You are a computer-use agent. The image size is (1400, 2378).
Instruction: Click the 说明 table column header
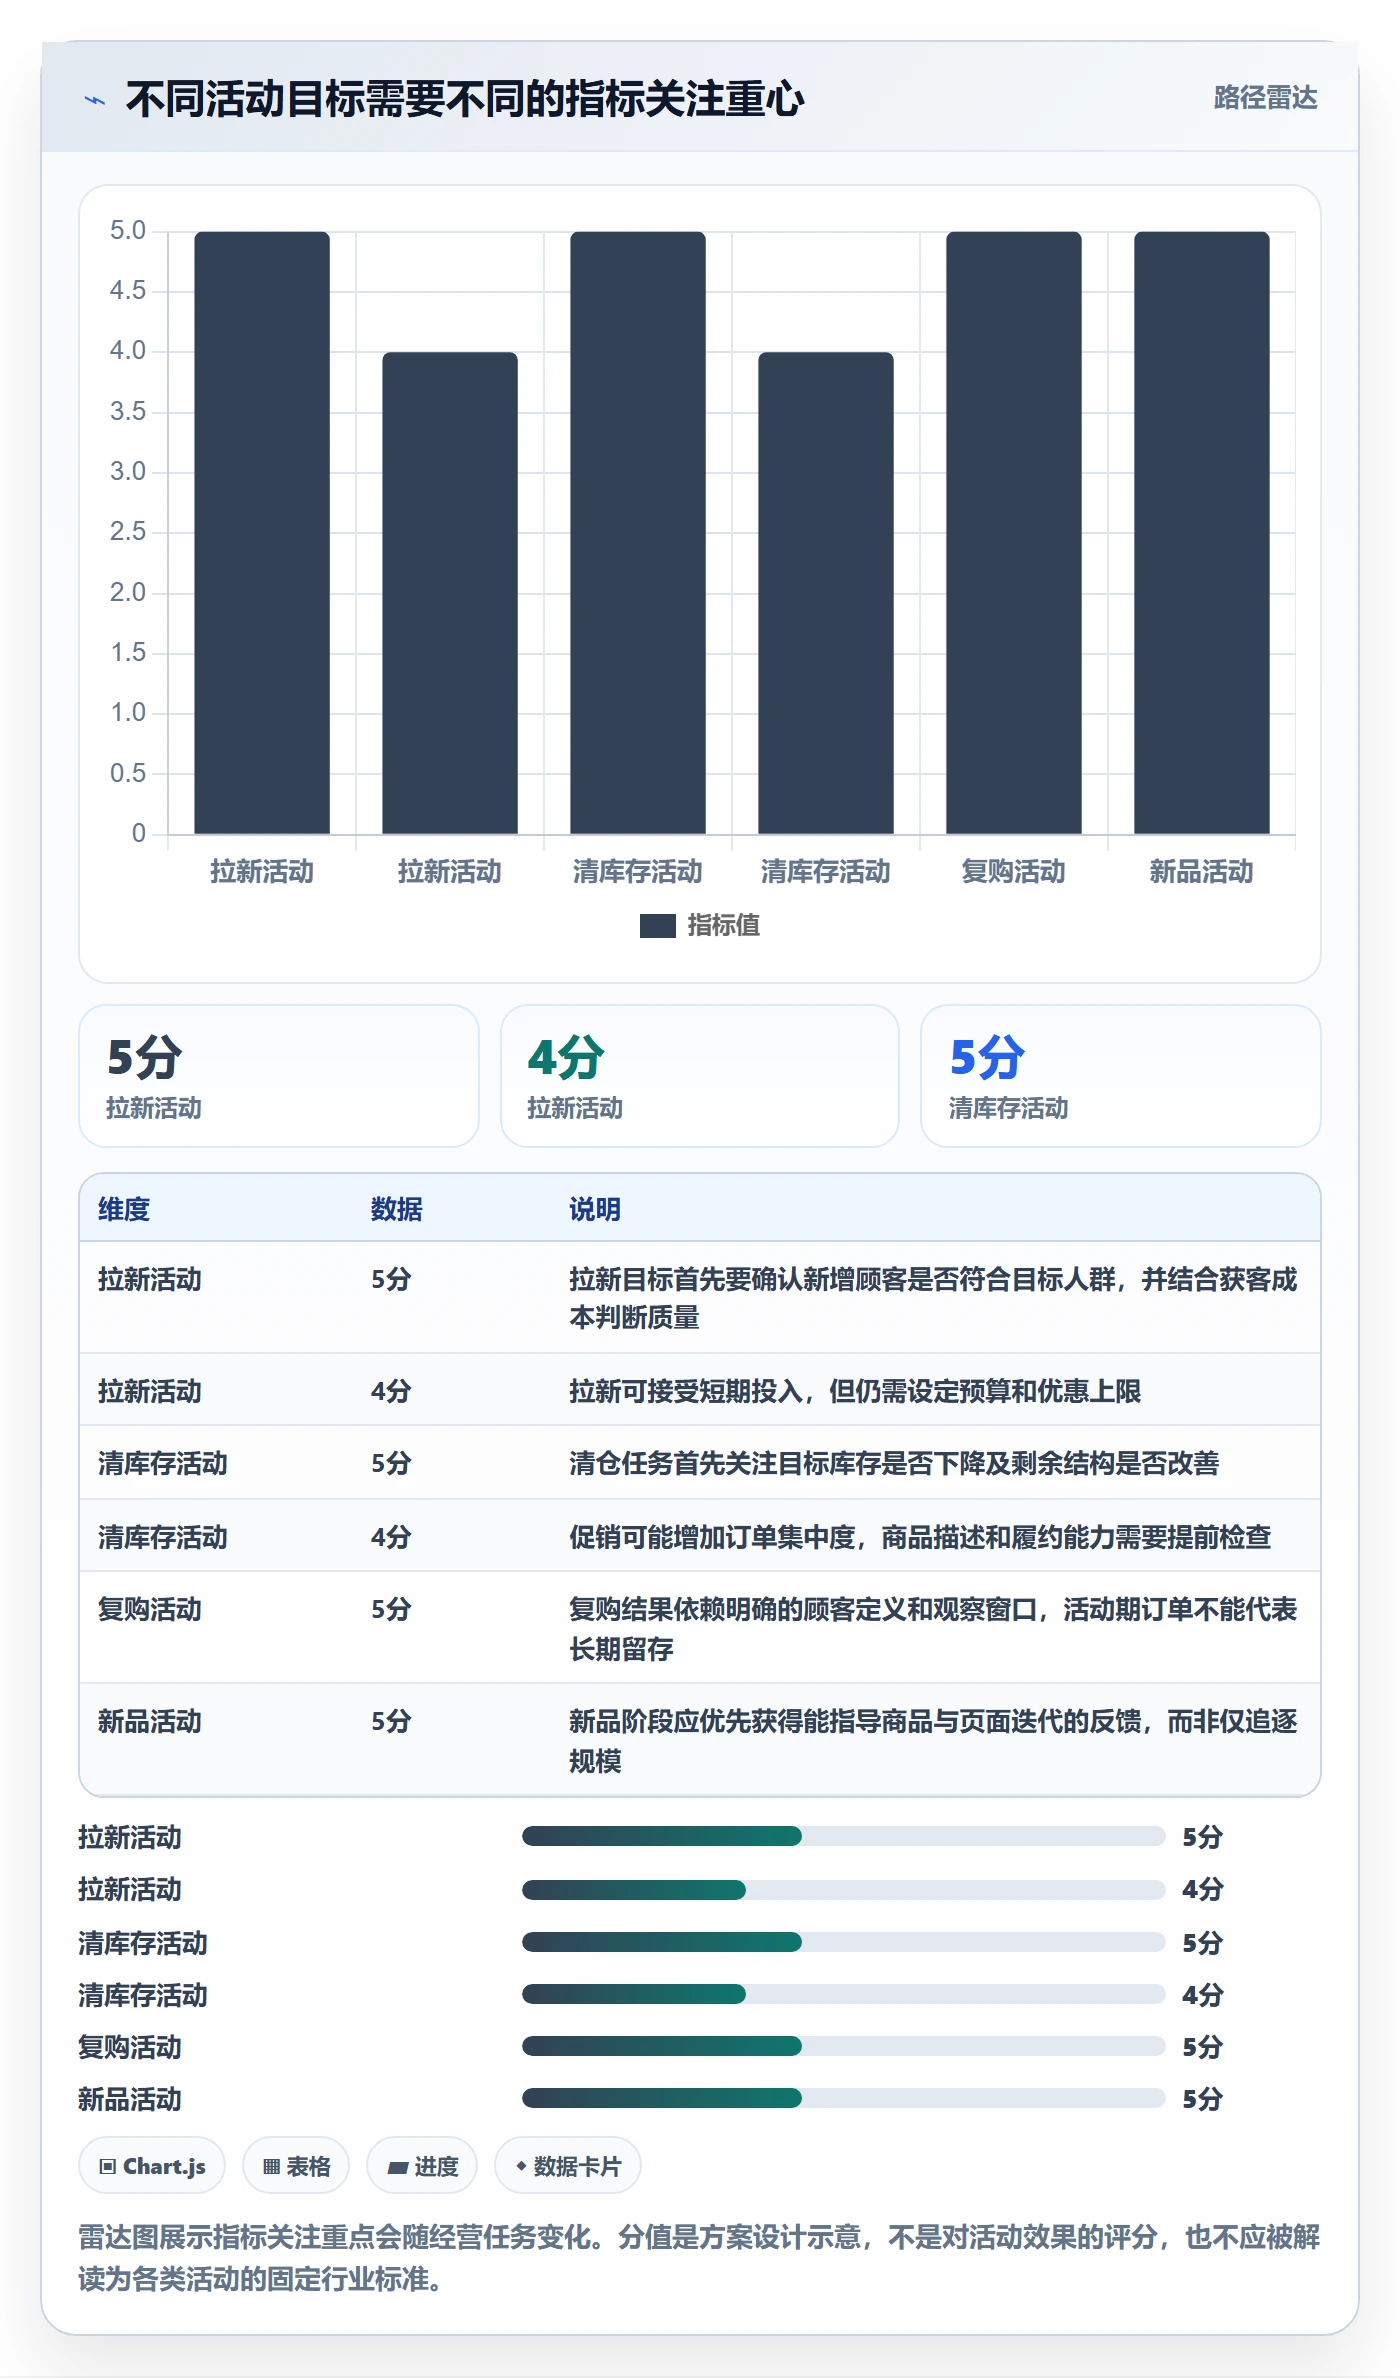[595, 1210]
